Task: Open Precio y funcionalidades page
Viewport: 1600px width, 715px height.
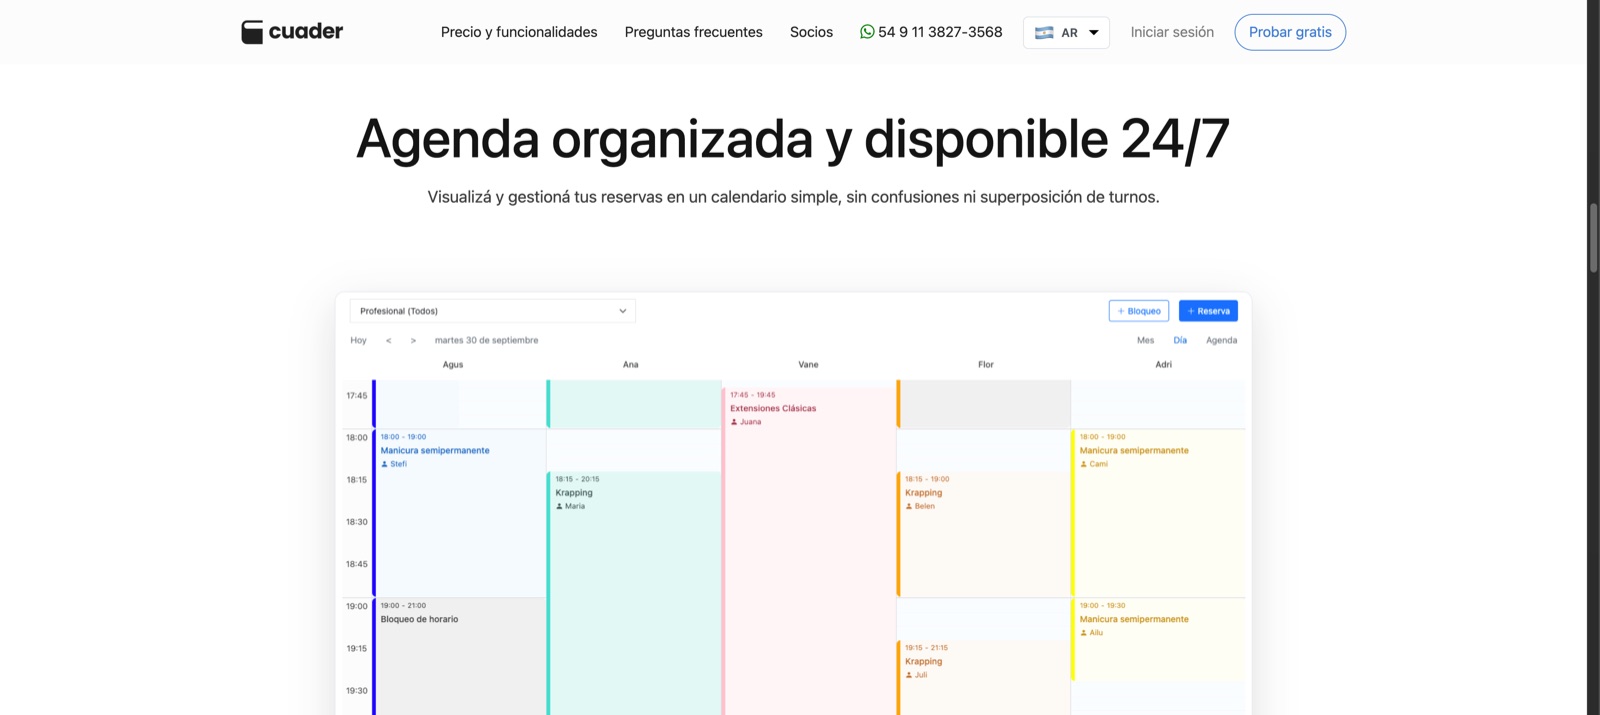Action: (x=519, y=32)
